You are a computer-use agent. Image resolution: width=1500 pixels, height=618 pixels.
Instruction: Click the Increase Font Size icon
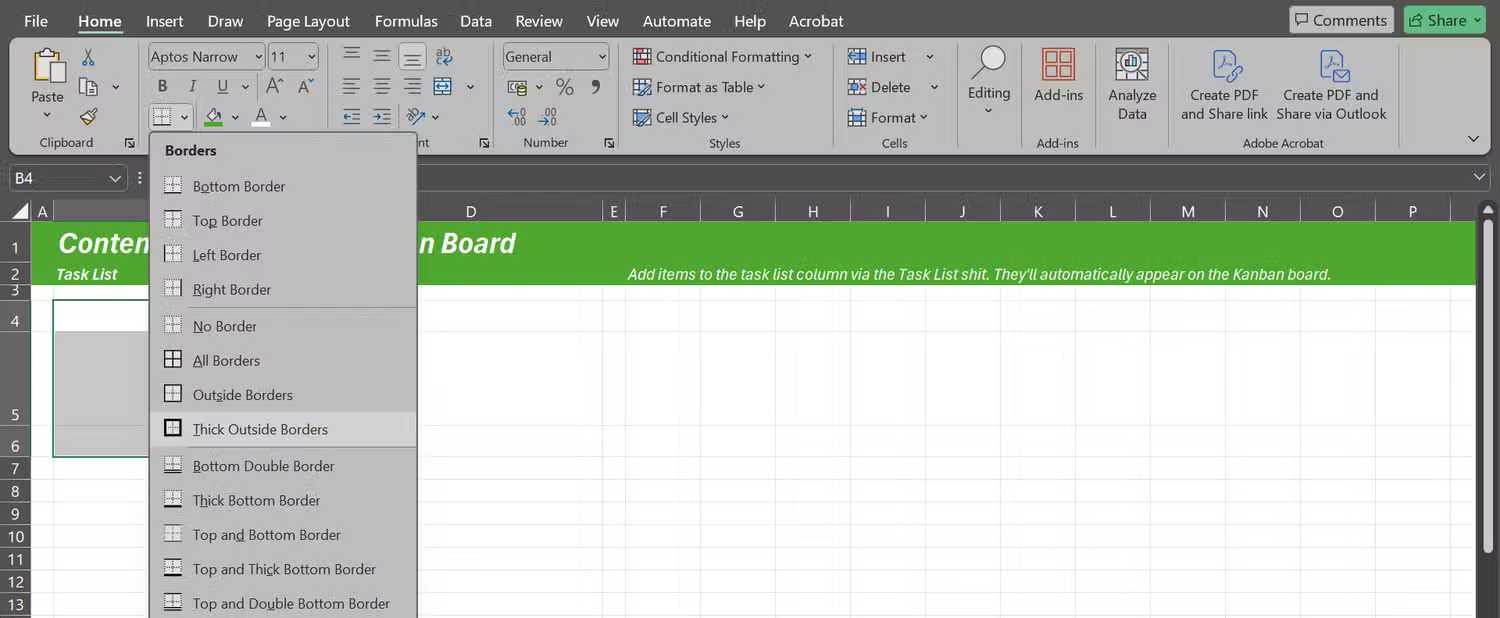274,86
